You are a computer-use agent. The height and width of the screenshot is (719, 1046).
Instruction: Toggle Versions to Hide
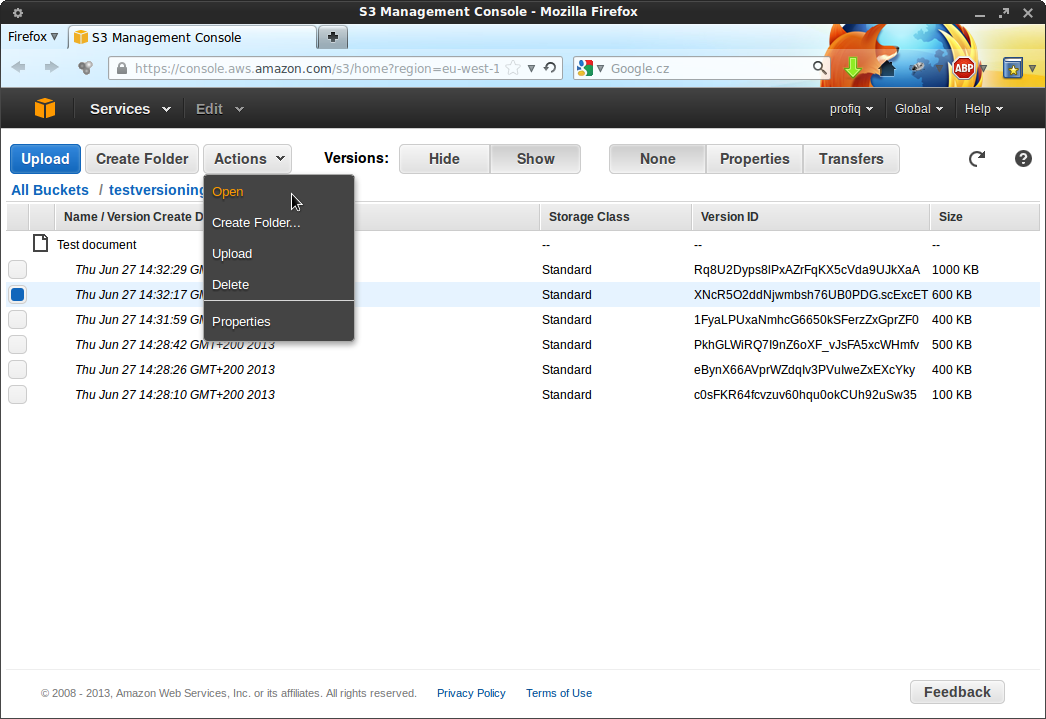coord(444,159)
